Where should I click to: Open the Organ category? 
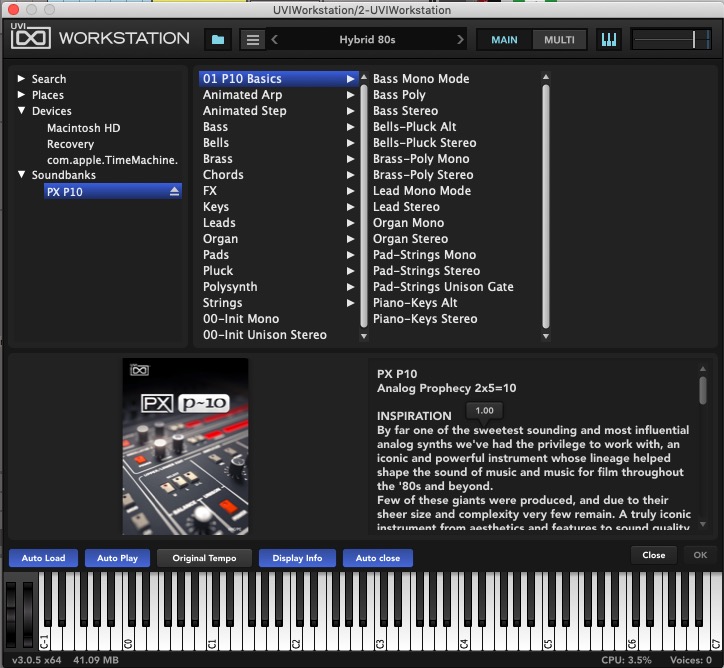point(279,239)
